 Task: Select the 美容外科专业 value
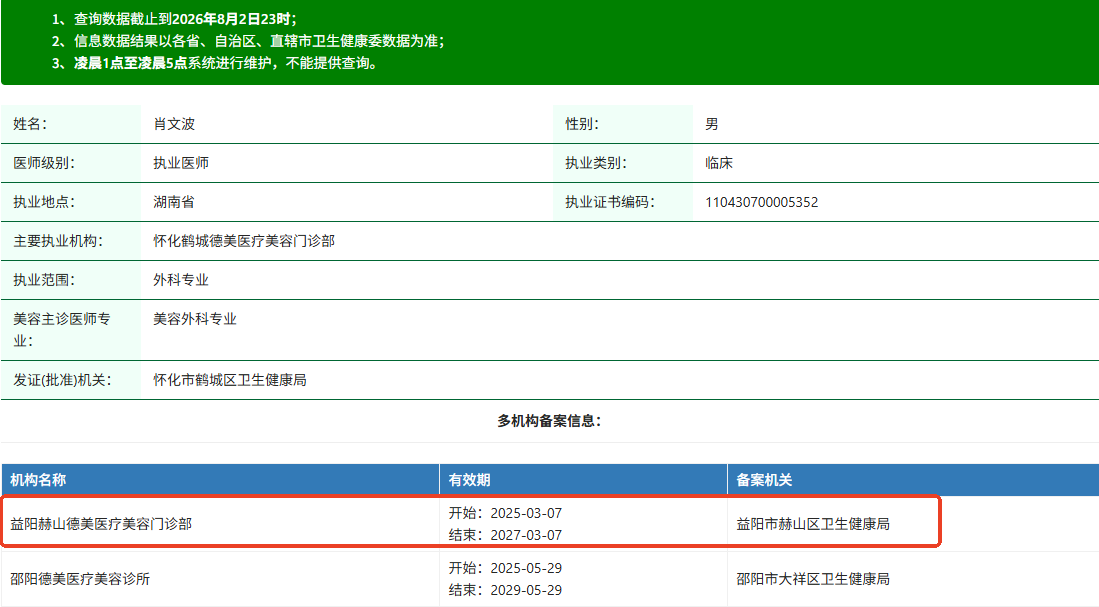click(x=195, y=320)
